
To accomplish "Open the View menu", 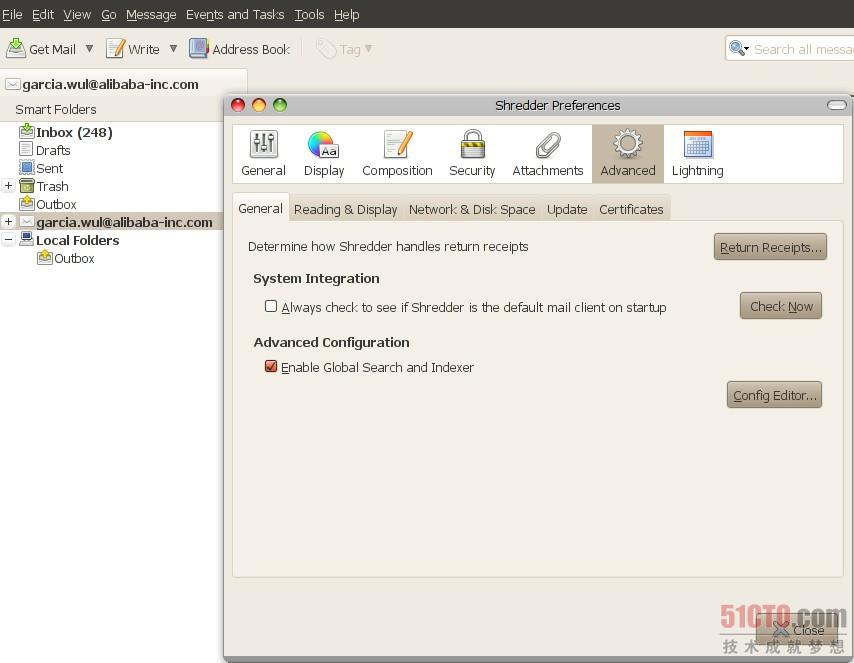I will (77, 15).
